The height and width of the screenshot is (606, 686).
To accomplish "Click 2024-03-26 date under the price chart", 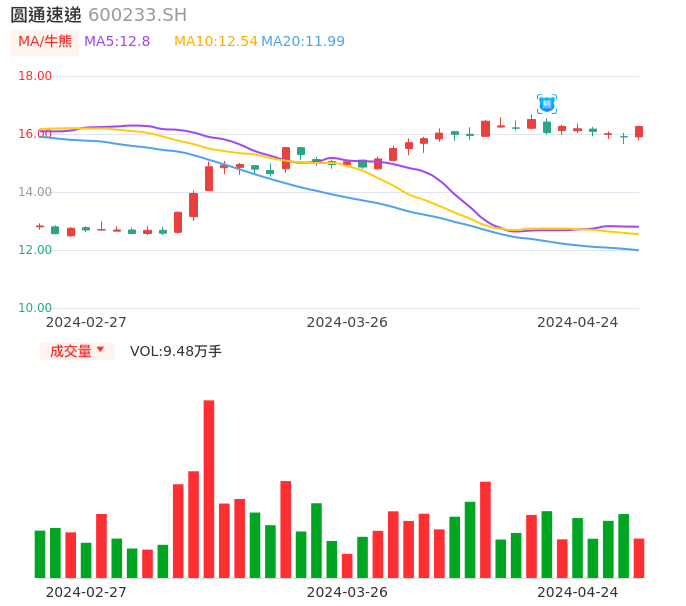I will coord(347,322).
